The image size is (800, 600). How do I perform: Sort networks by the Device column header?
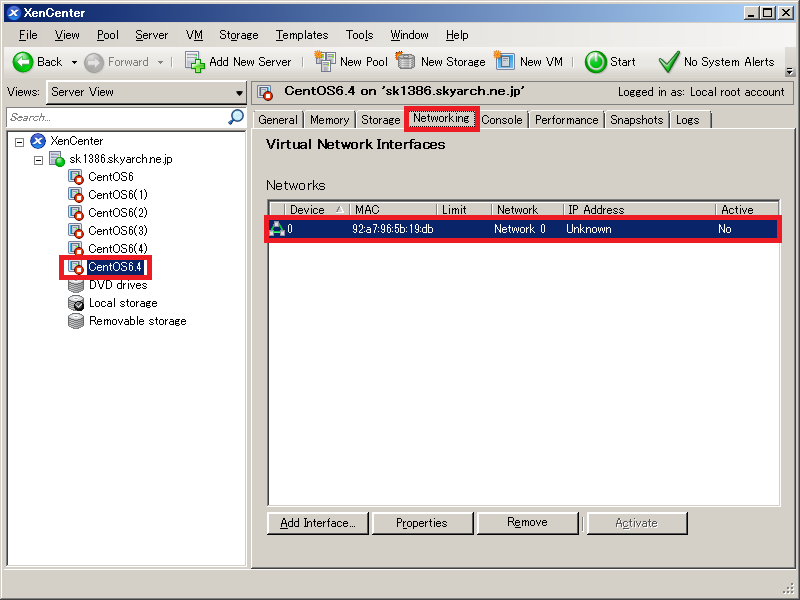[316, 209]
